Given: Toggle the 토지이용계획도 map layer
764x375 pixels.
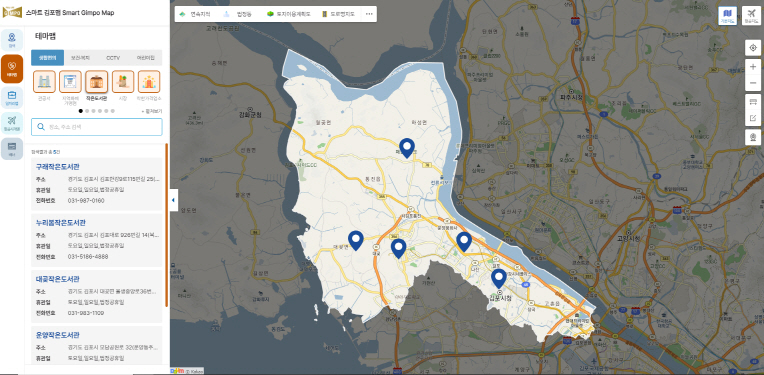Looking at the screenshot, I should tap(288, 14).
